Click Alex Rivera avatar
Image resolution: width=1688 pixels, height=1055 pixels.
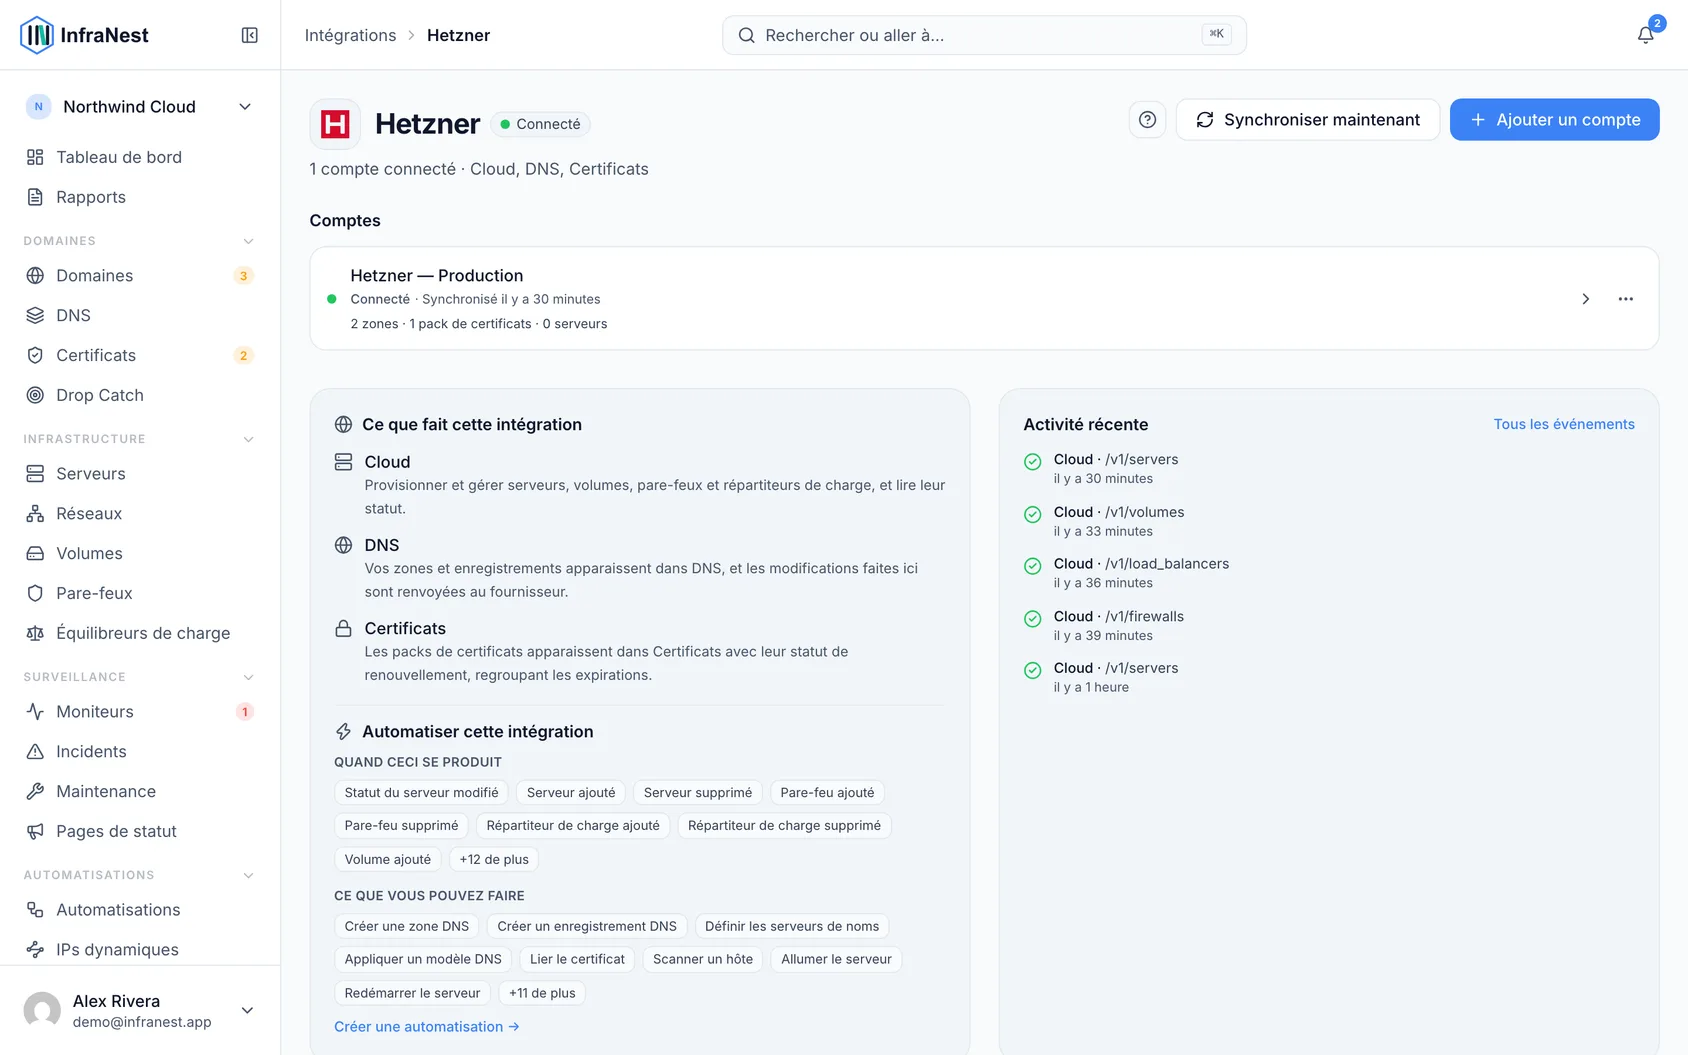(42, 1010)
